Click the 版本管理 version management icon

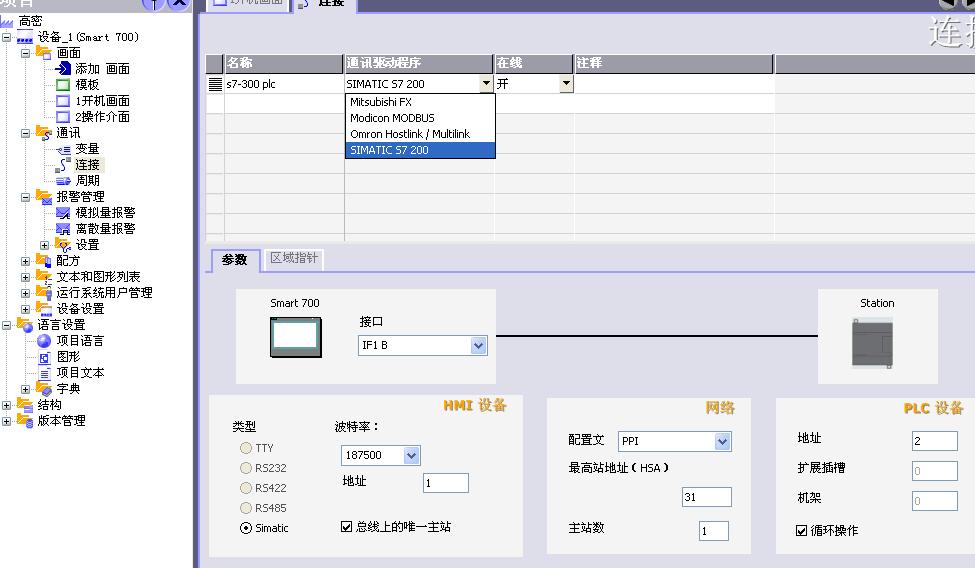click(x=25, y=421)
